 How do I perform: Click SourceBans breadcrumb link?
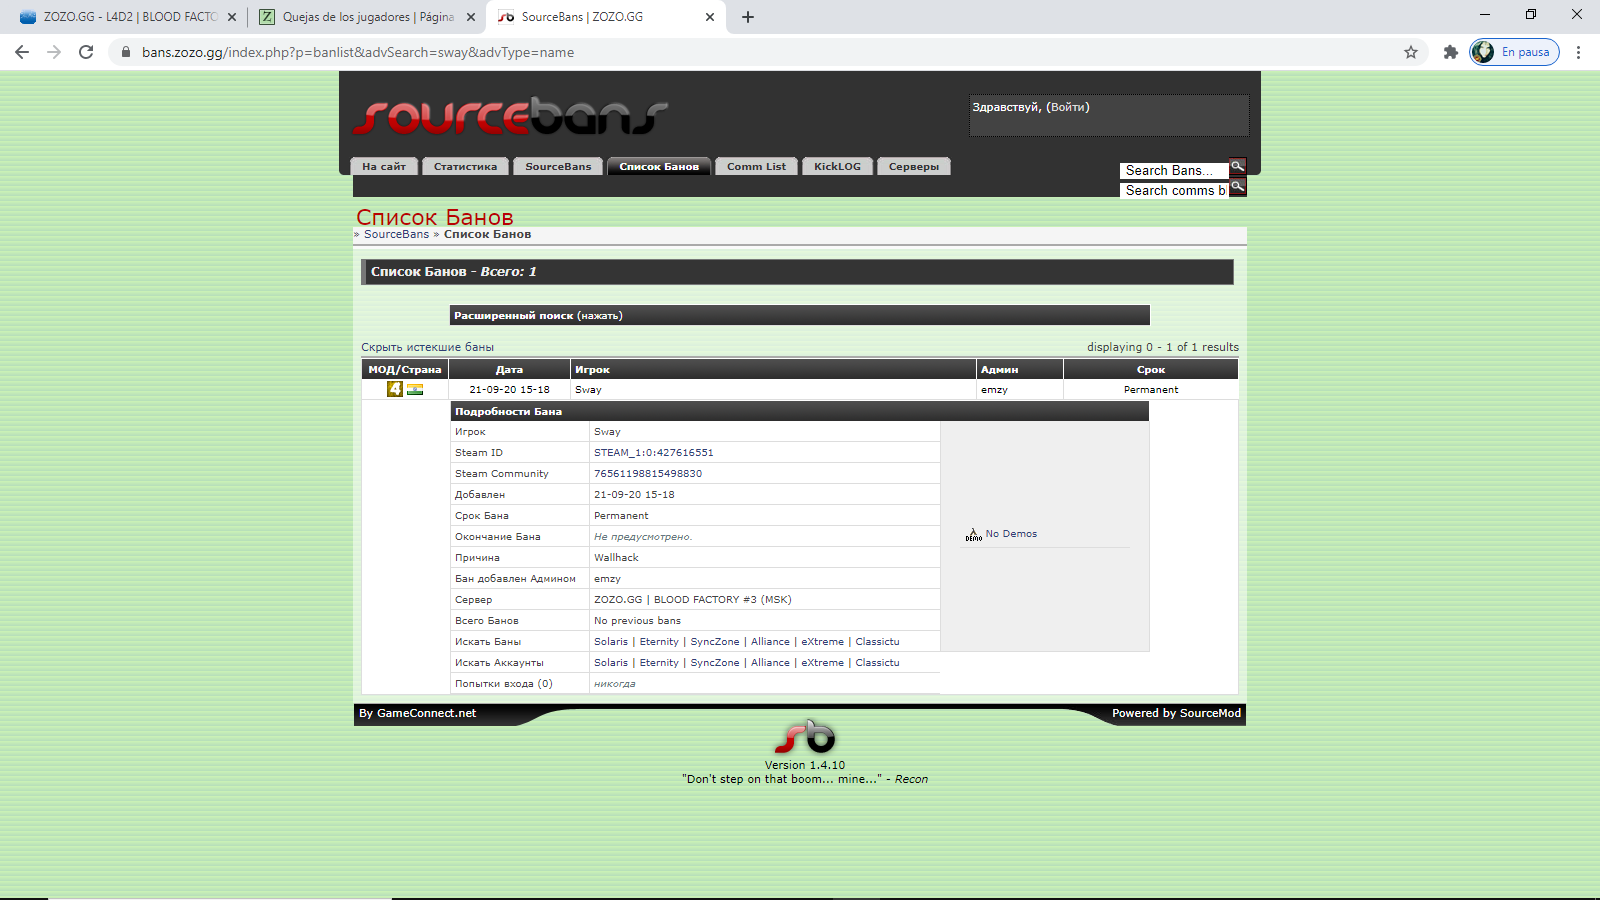coord(396,234)
